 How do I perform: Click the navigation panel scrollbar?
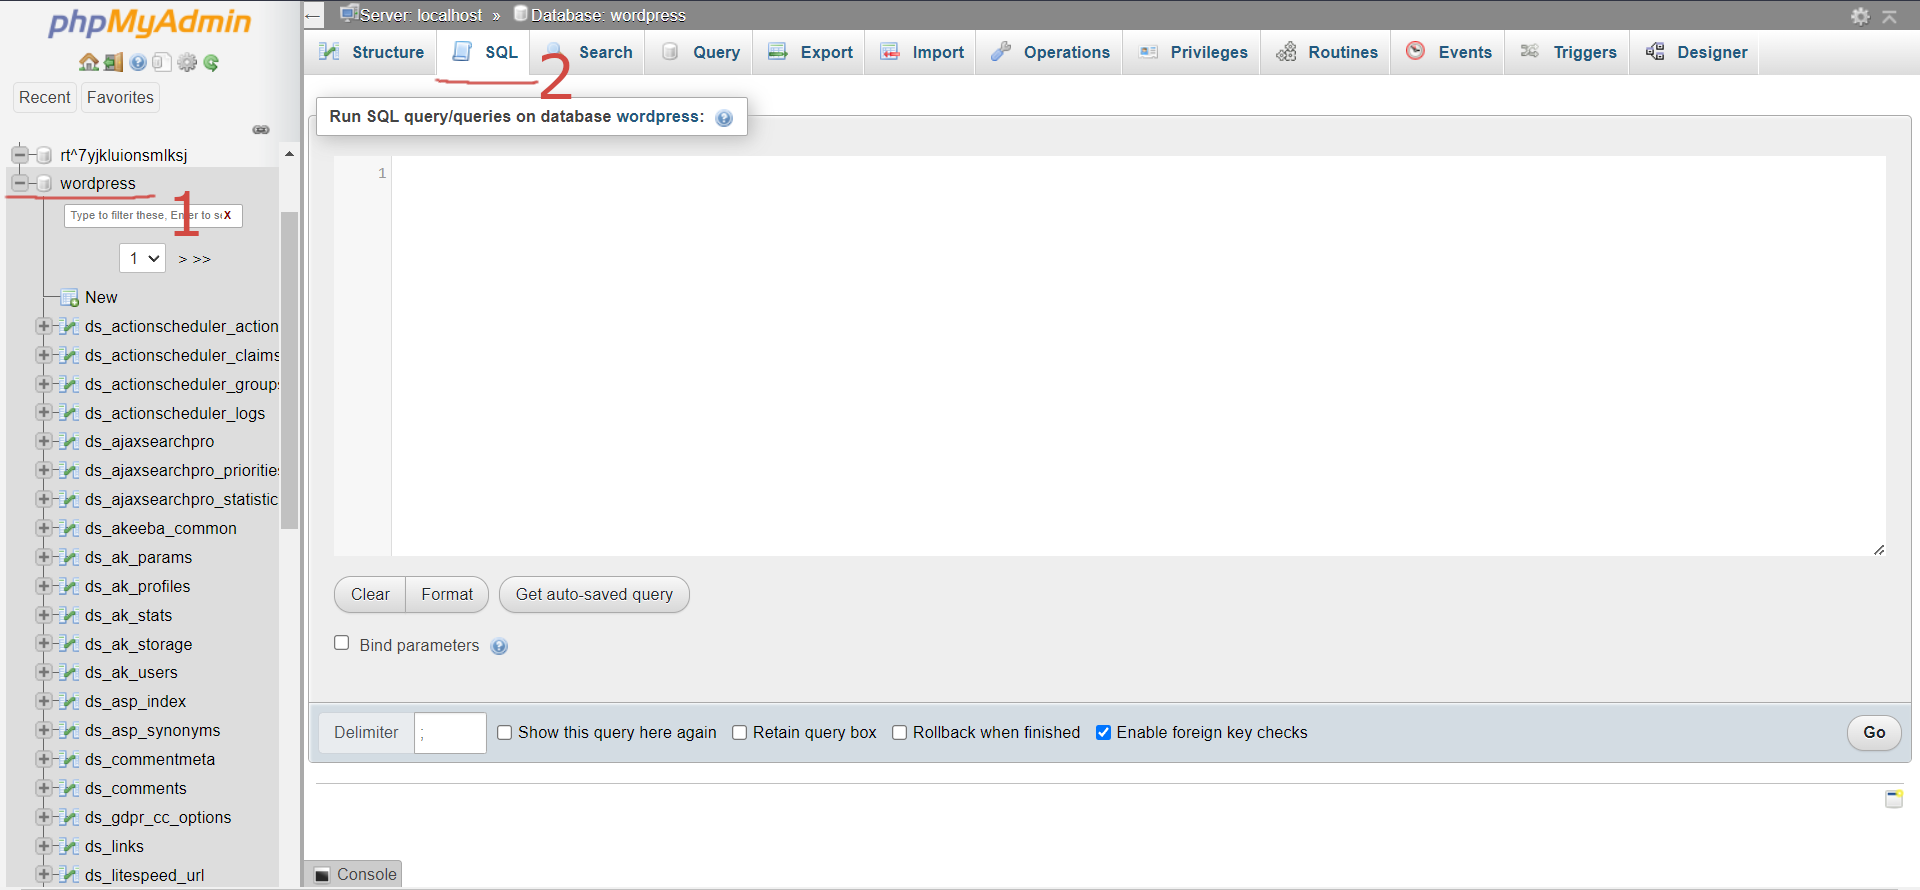point(289,370)
